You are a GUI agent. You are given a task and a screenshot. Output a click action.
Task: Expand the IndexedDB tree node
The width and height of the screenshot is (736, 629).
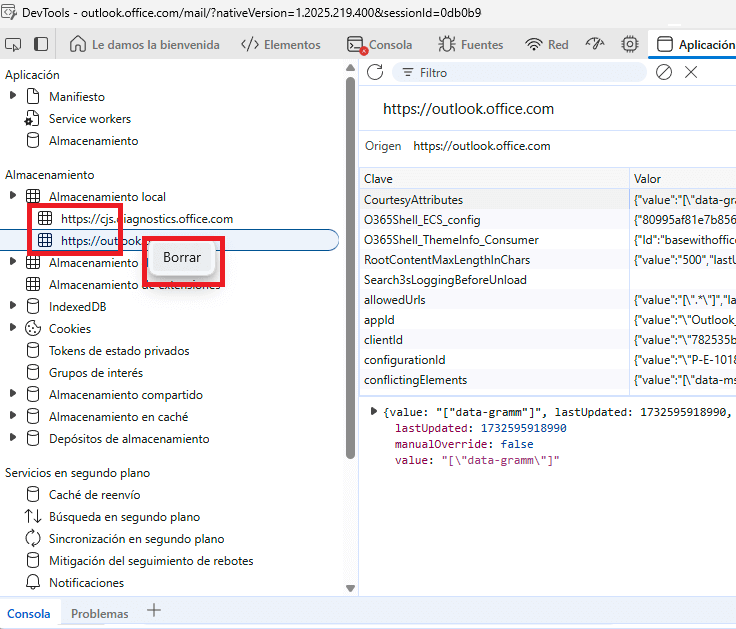(13, 306)
